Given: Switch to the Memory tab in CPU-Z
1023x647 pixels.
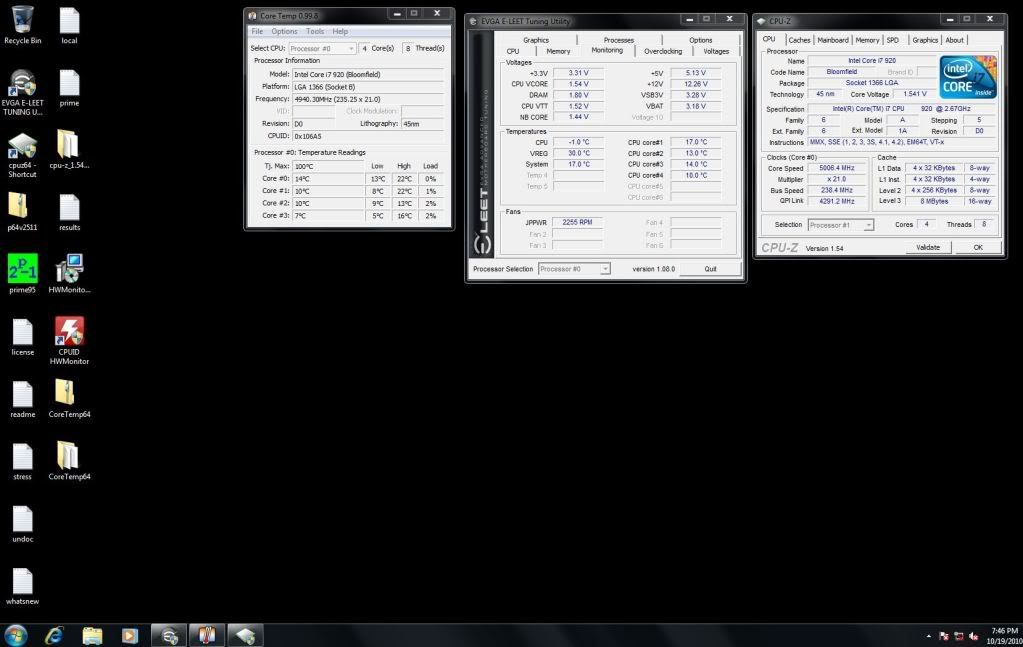Looking at the screenshot, I should pos(867,40).
